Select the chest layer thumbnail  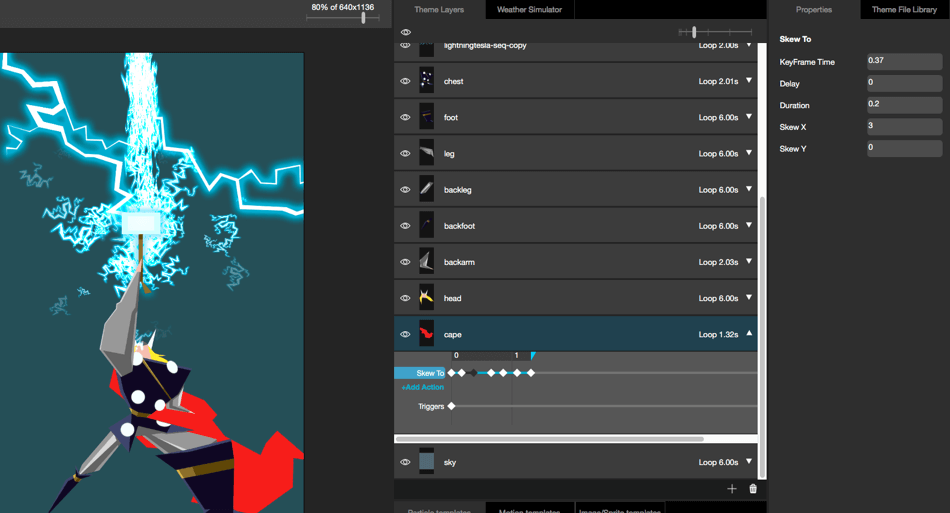point(427,81)
